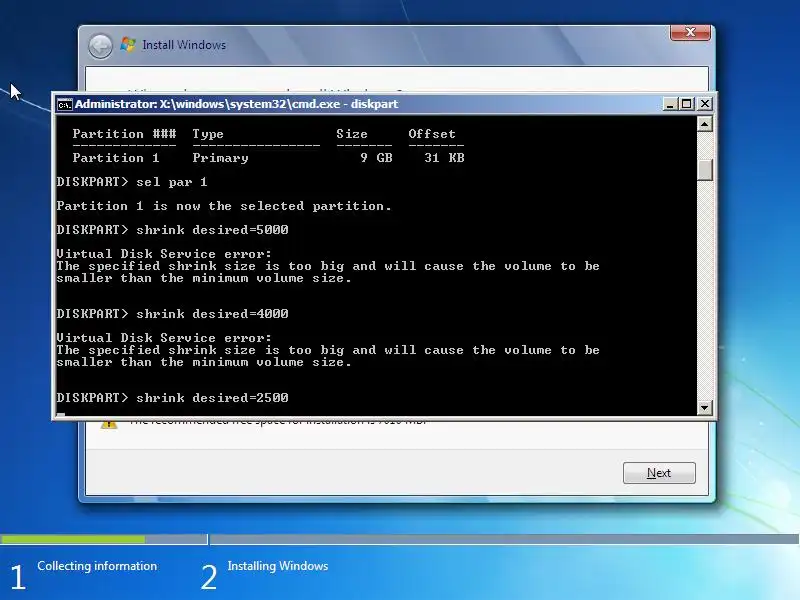This screenshot has height=600, width=800.
Task: Click the 'shrink desired=2500' command line
Action: 172,398
